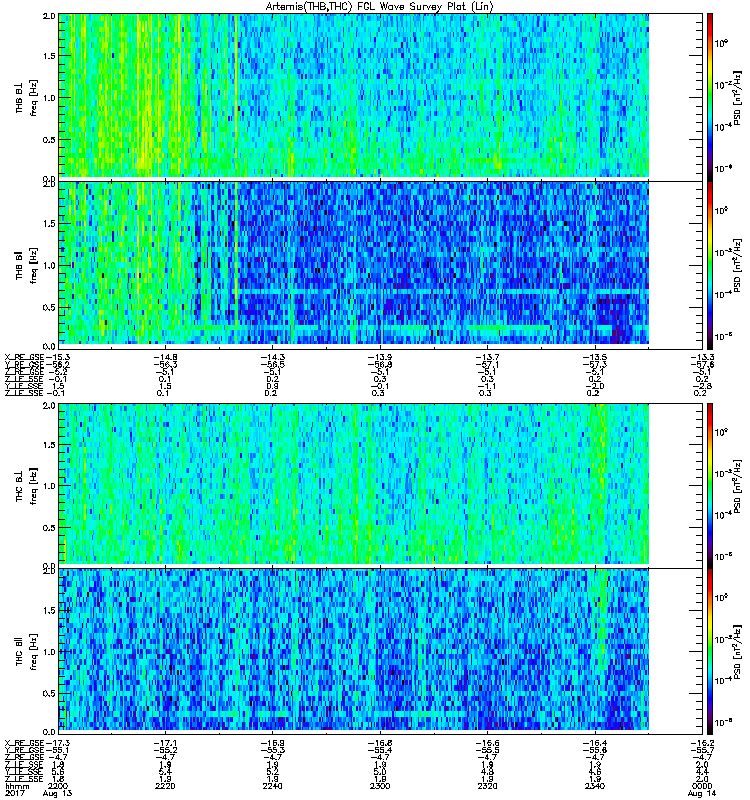Image resolution: width=750 pixels, height=800 pixels.
Task: Click the PSD [nT²/Hz] label of the topmost color bar
Action: coord(738,98)
